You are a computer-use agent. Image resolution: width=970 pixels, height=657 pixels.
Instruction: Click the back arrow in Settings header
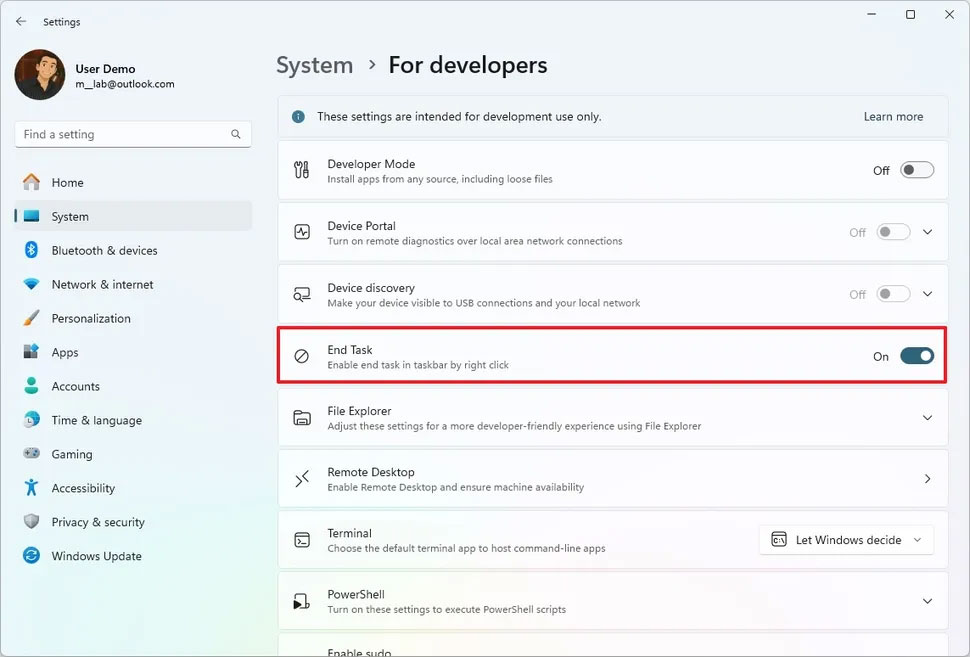pos(21,21)
